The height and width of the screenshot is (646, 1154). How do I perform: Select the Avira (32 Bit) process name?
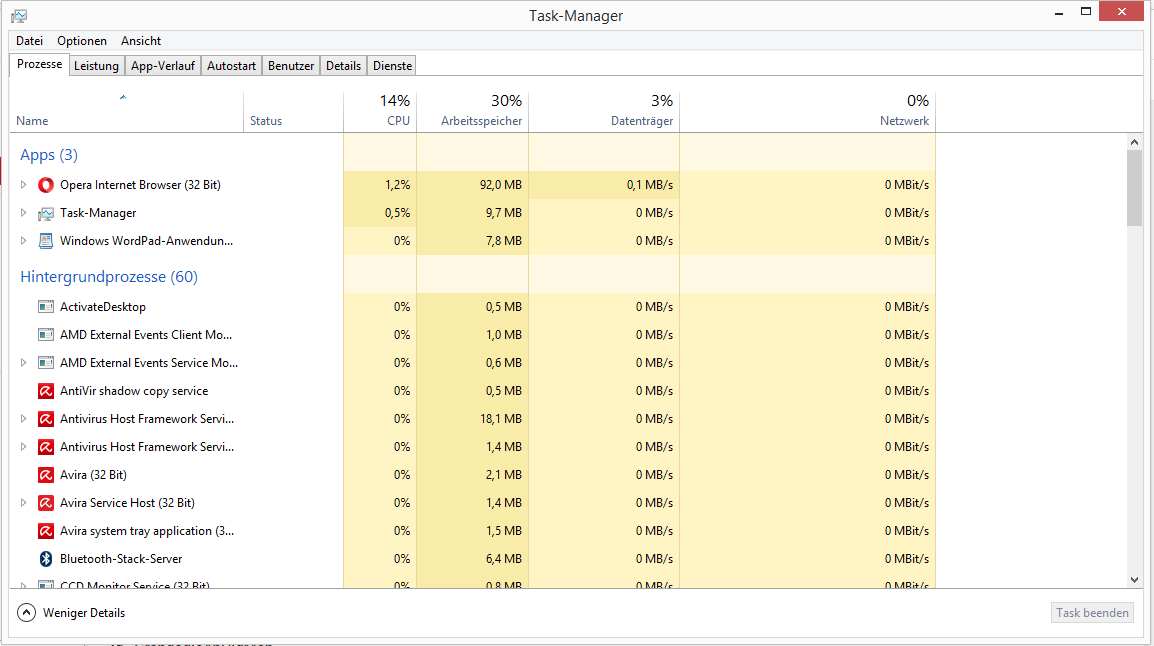pyautogui.click(x=93, y=475)
